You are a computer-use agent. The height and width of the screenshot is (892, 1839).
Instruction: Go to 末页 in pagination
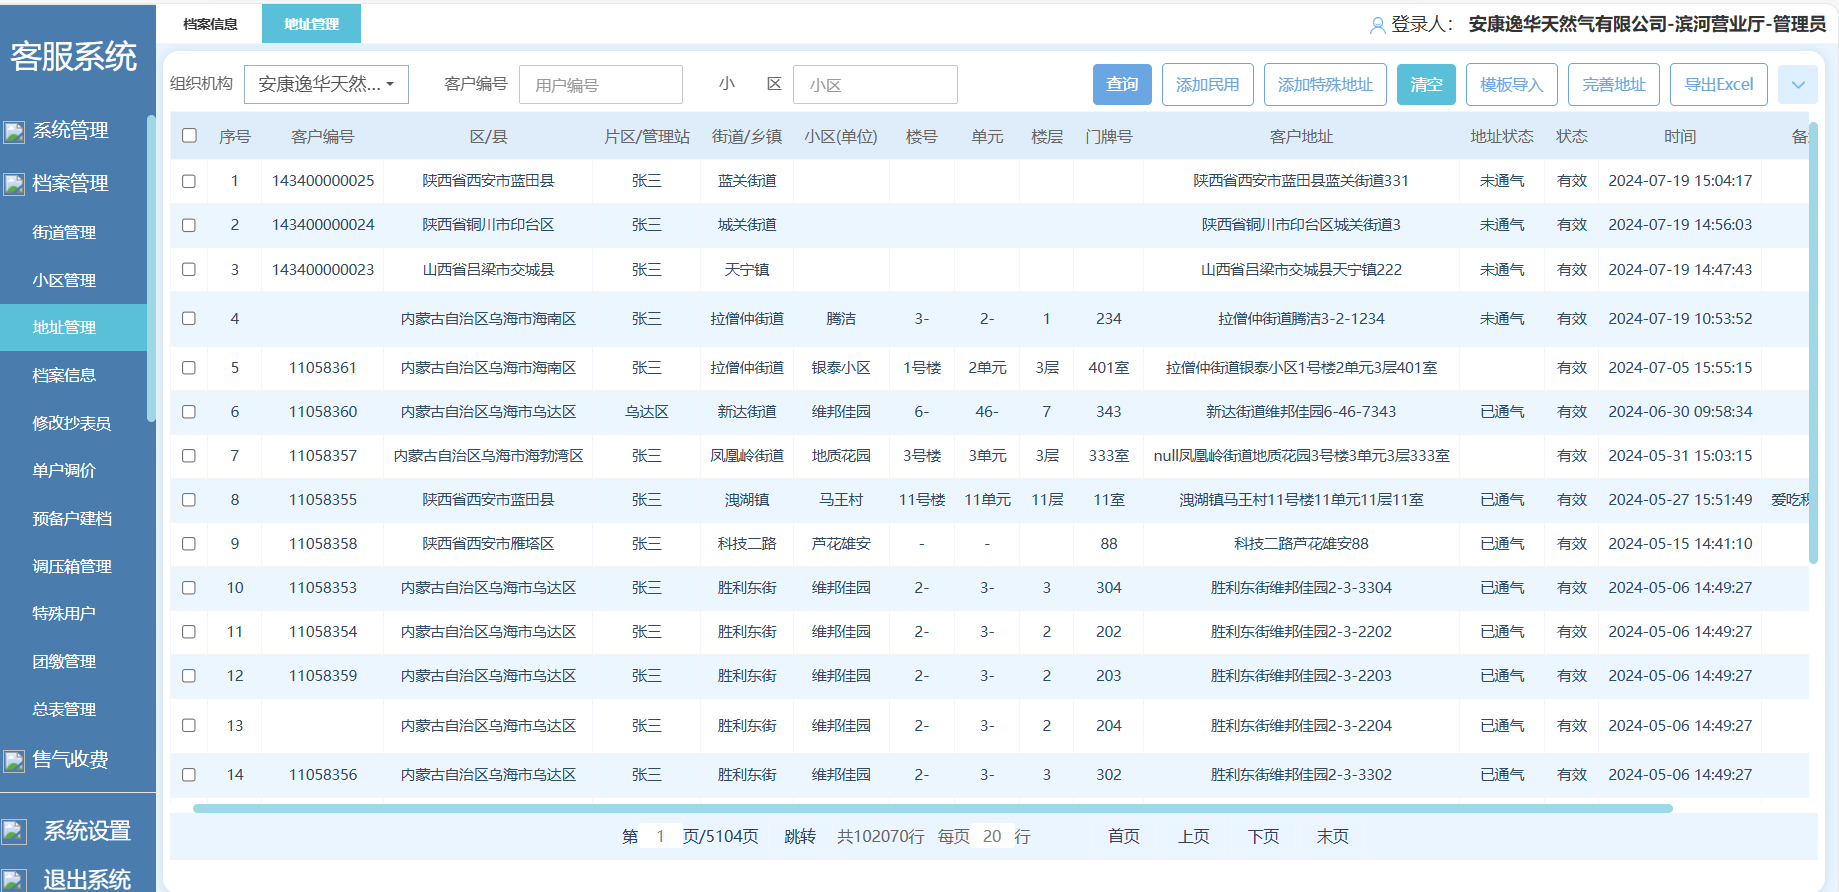pyautogui.click(x=1333, y=836)
